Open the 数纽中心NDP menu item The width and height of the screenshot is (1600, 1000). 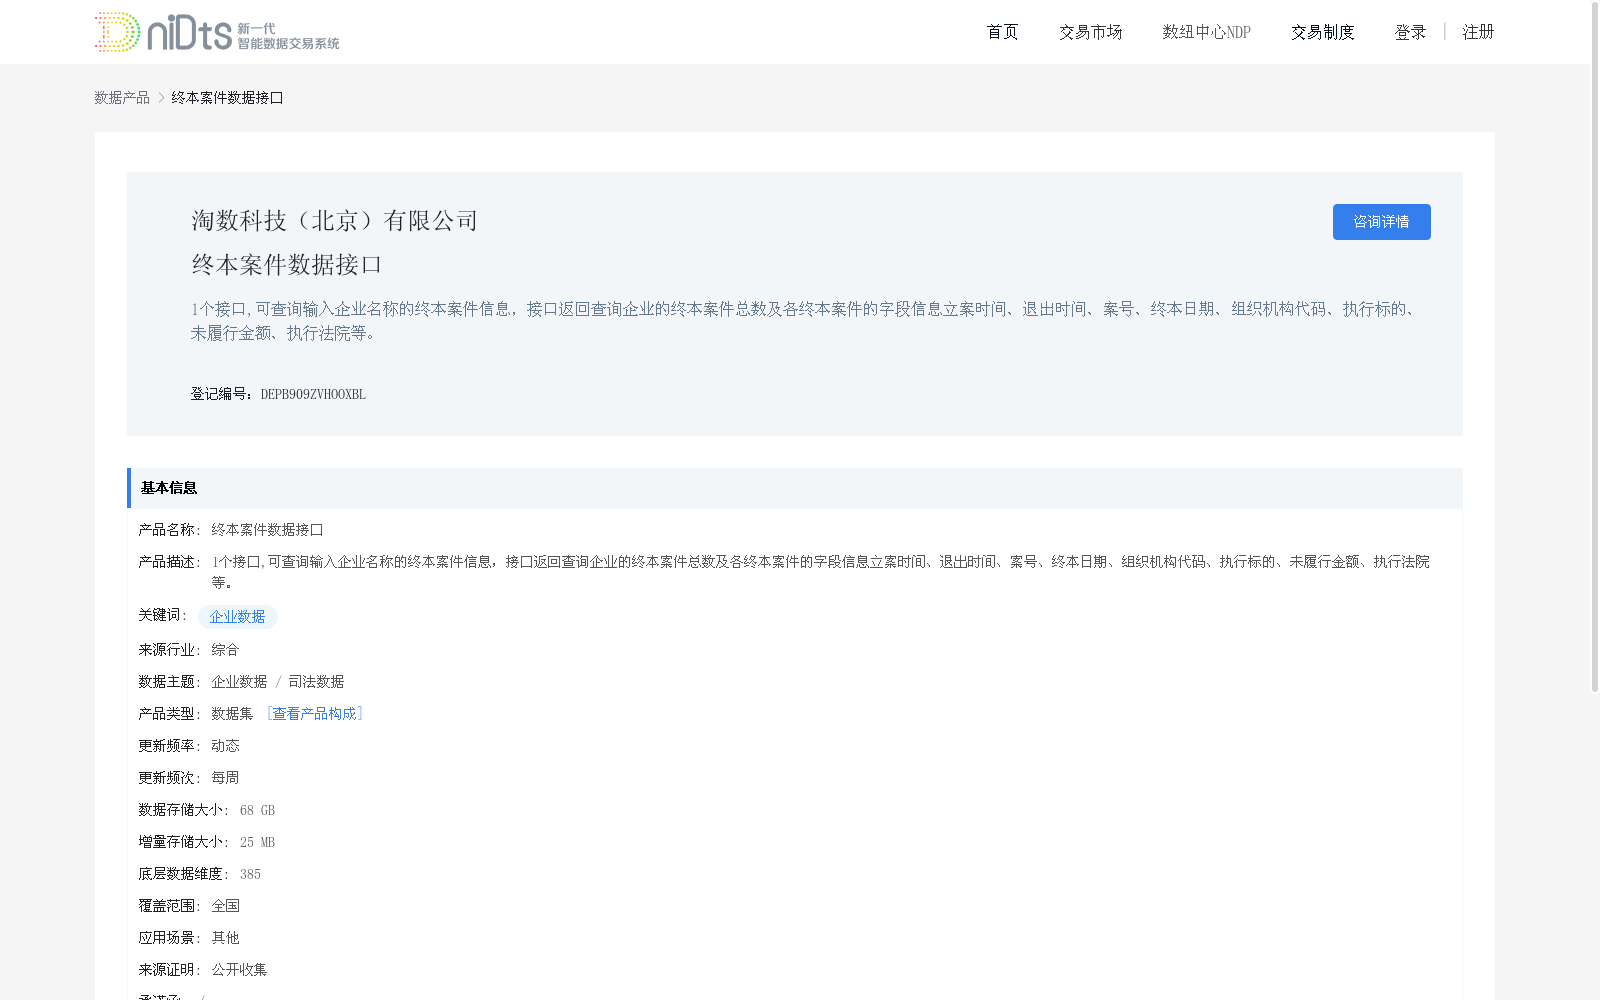pos(1206,32)
